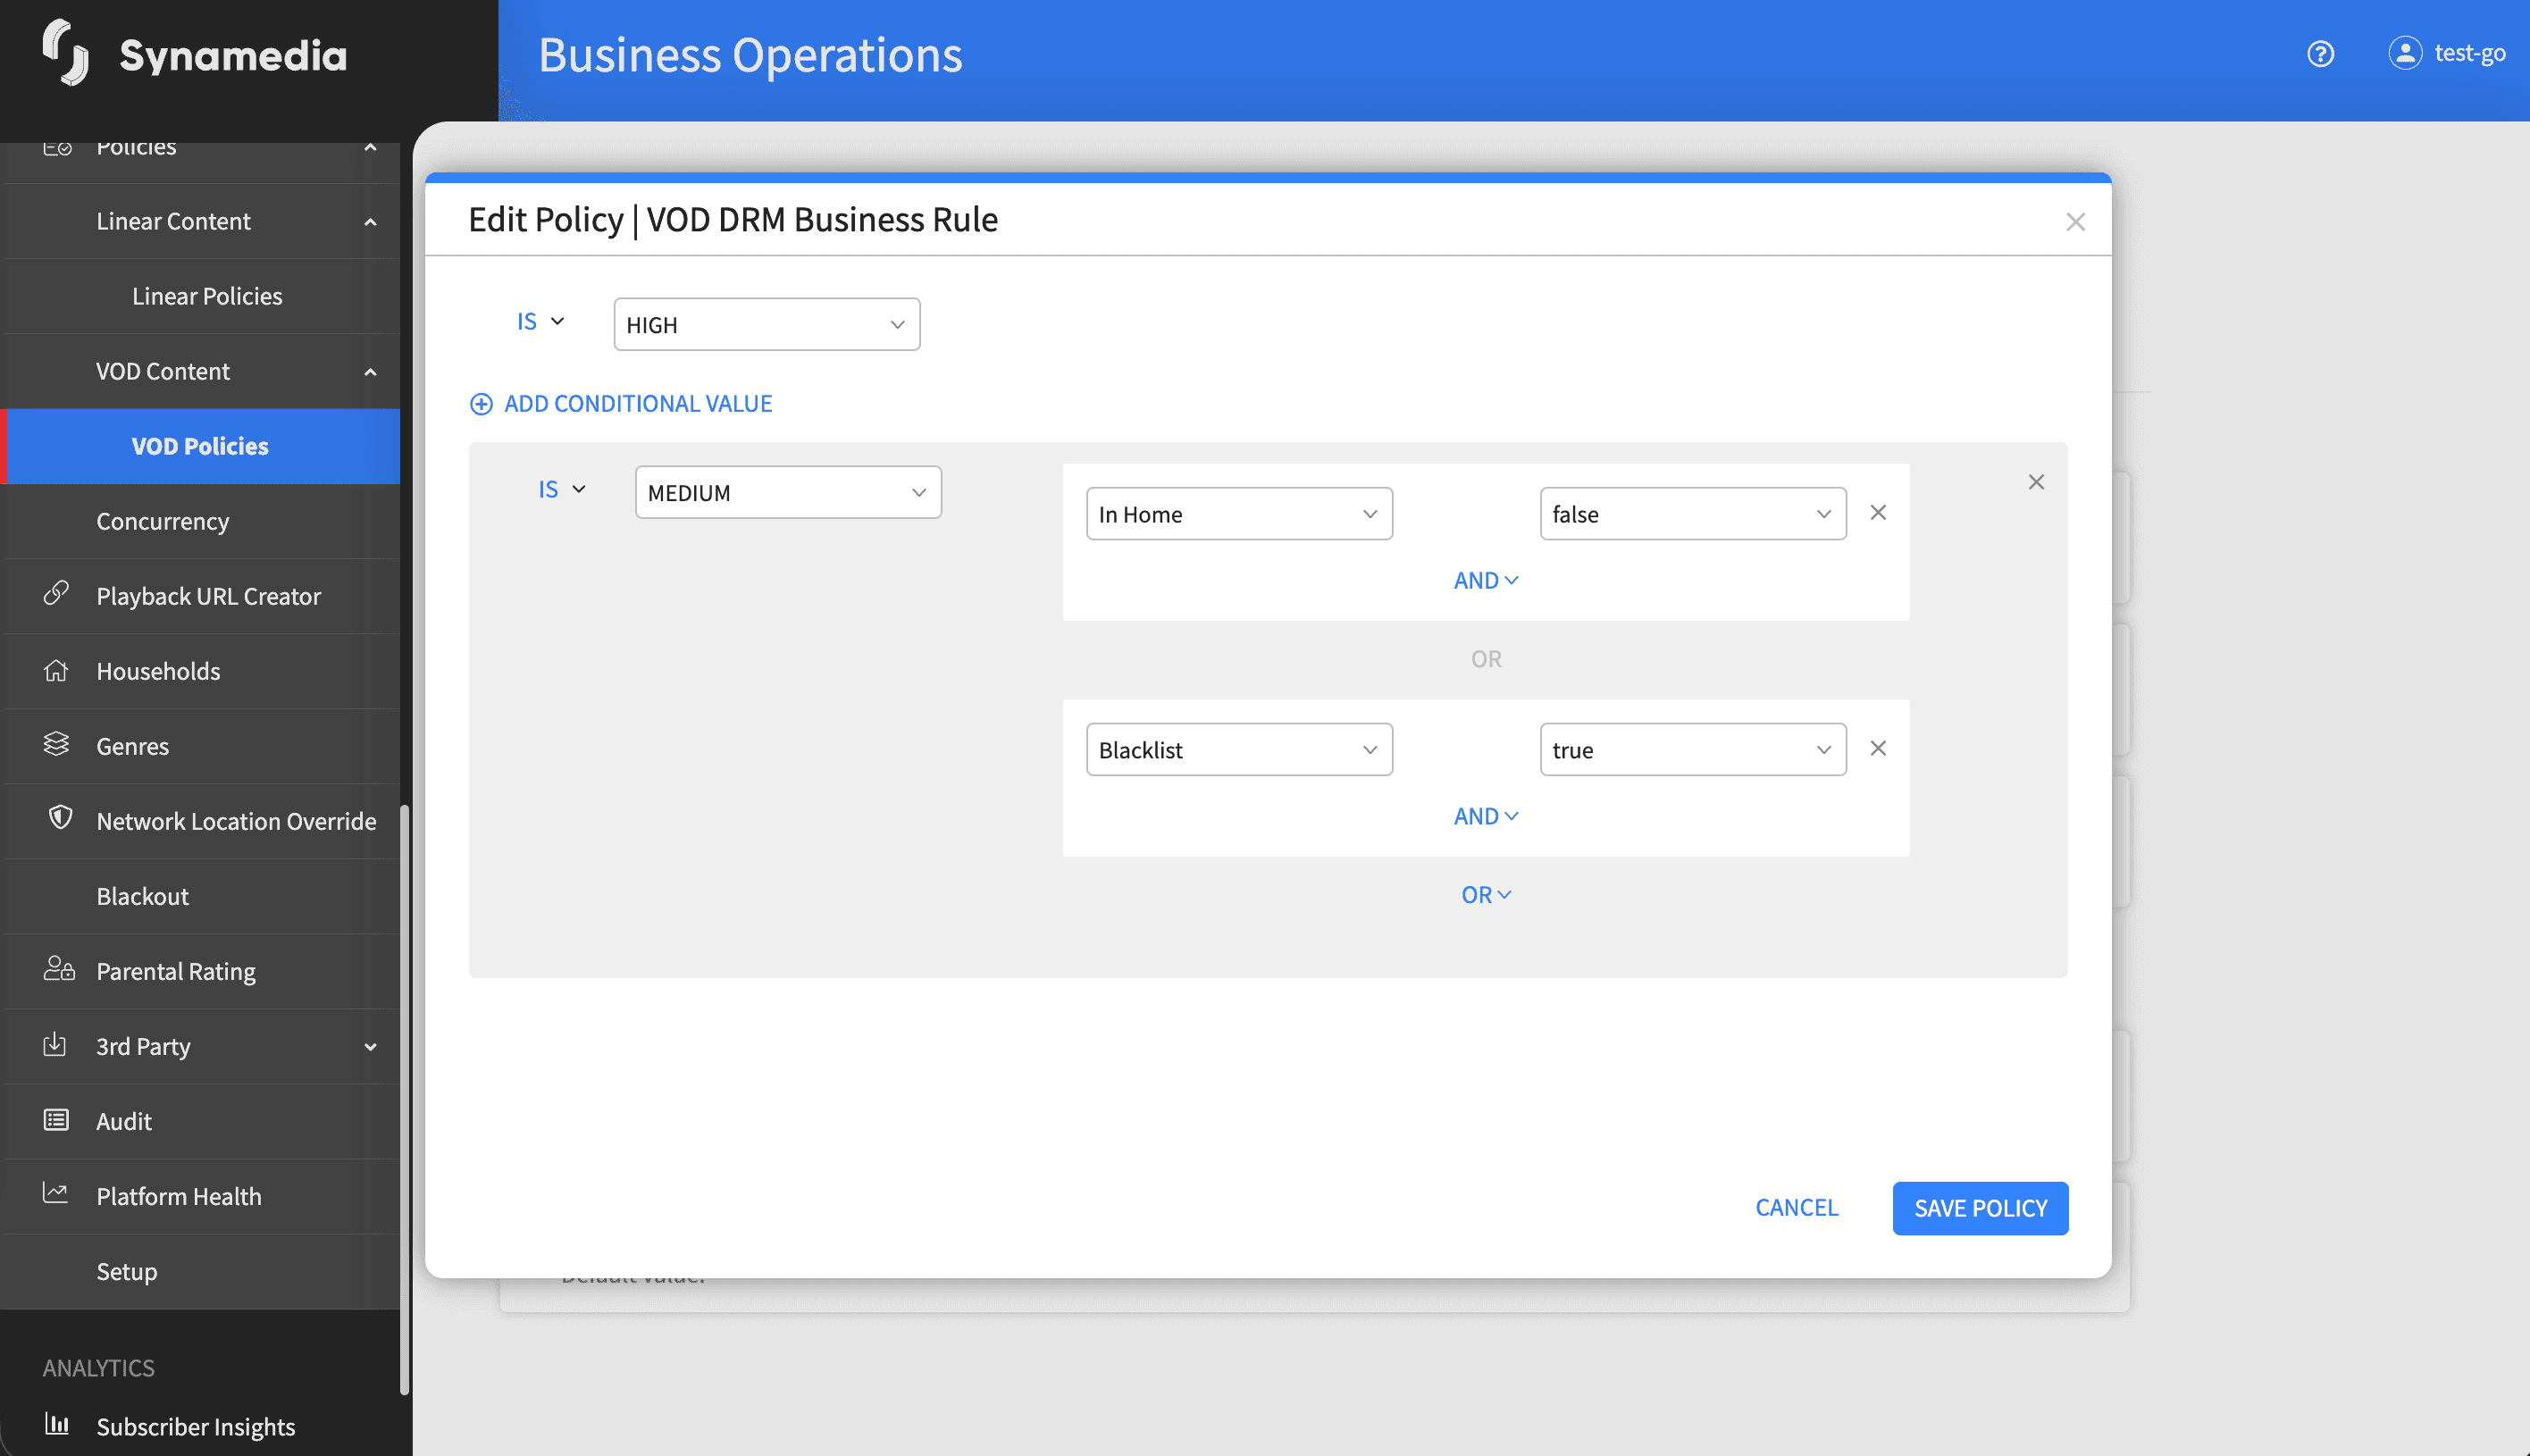Click the Subscriber Insights bar chart icon

tap(57, 1424)
